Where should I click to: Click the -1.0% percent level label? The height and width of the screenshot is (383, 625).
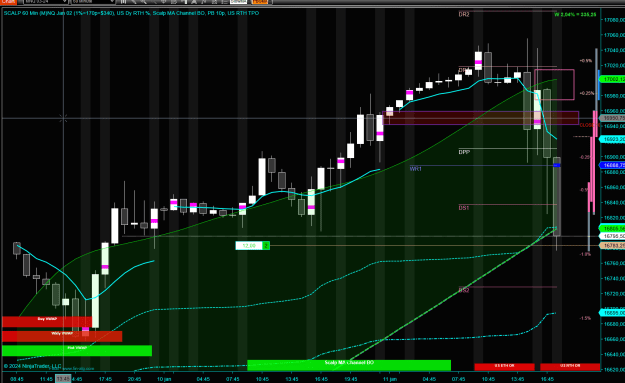(585, 254)
